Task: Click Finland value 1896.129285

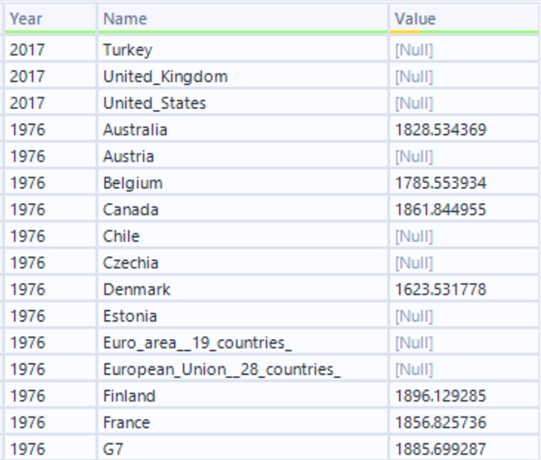Action: pyautogui.click(x=464, y=395)
